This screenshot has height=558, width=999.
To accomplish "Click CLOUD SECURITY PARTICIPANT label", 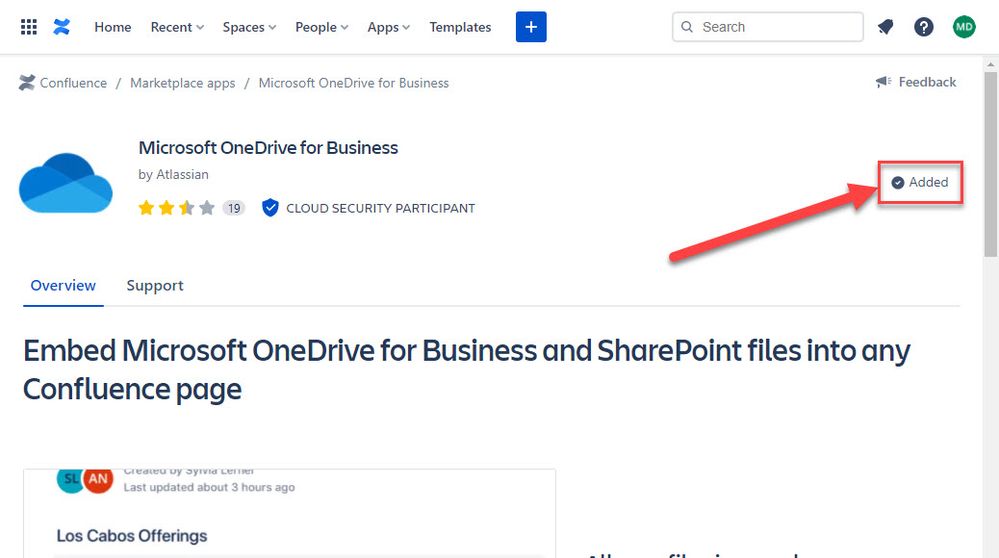I will 380,208.
